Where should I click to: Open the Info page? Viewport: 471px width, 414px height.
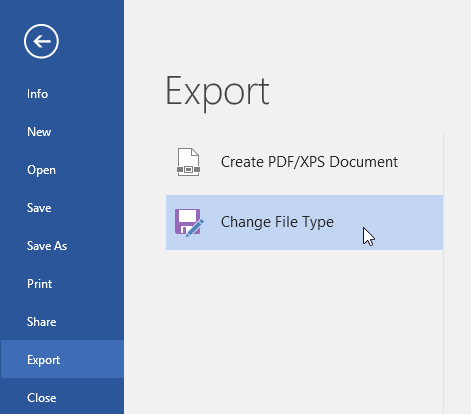tap(37, 94)
